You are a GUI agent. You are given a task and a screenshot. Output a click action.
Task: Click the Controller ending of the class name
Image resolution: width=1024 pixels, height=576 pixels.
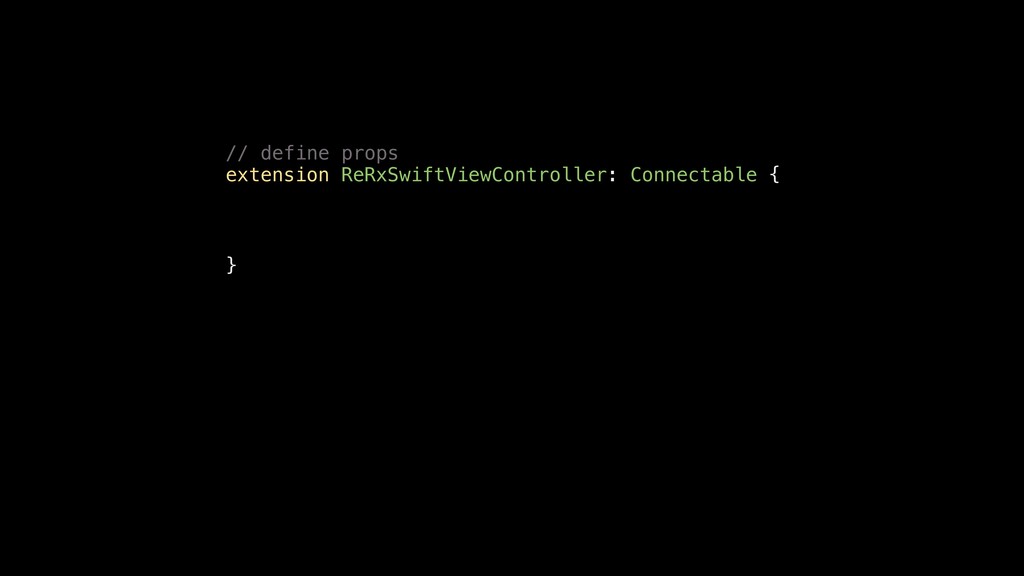click(549, 174)
